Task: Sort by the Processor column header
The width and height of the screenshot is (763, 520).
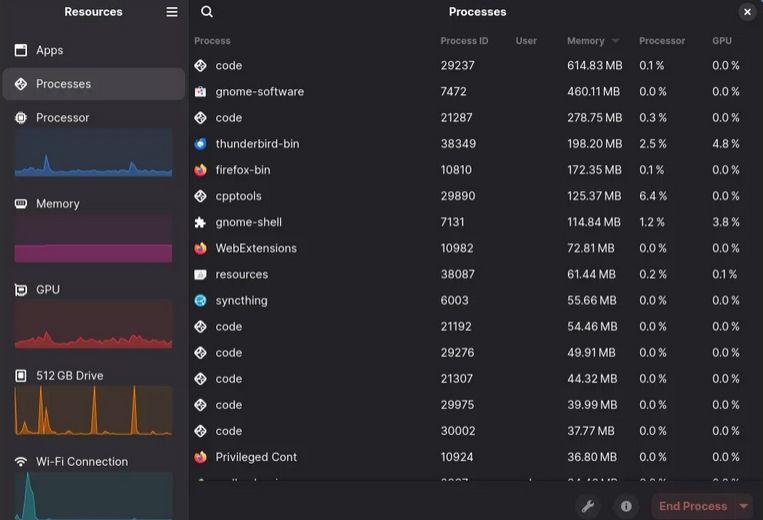Action: pos(662,41)
